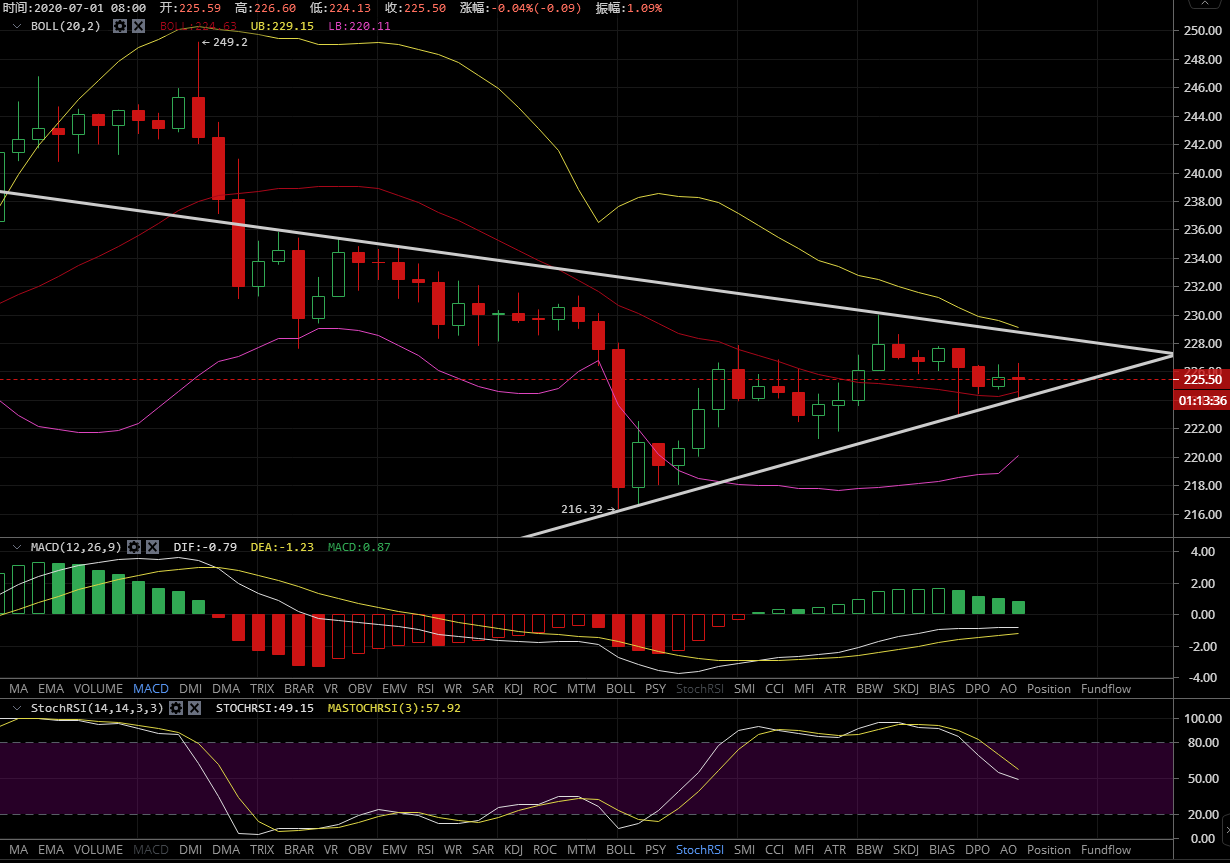The height and width of the screenshot is (863, 1230).
Task: Collapse the StochRSI(14,14,3,3) panel chevron
Action: (17, 708)
